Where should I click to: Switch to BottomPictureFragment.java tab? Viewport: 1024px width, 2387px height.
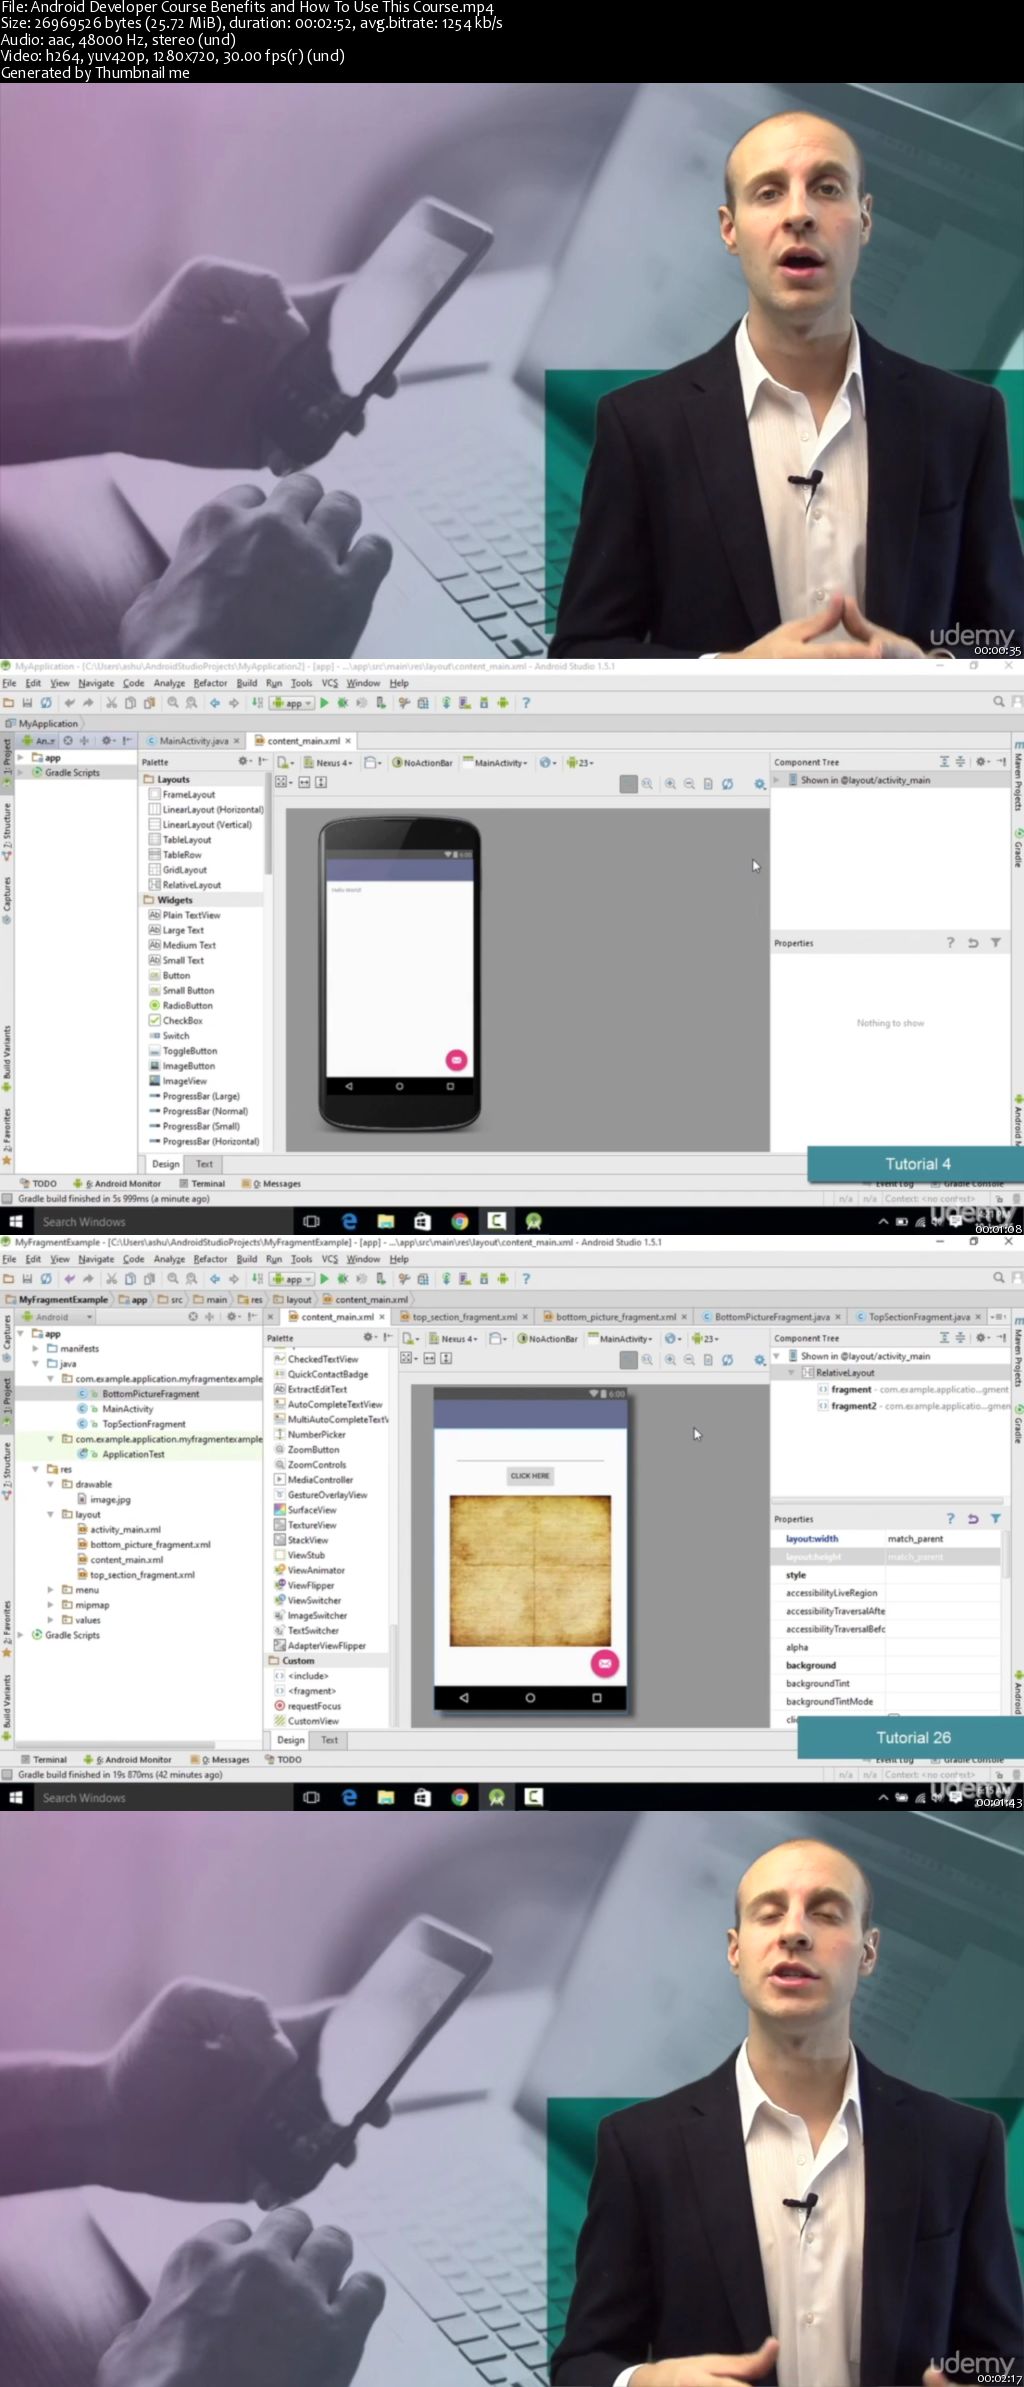coord(772,1317)
